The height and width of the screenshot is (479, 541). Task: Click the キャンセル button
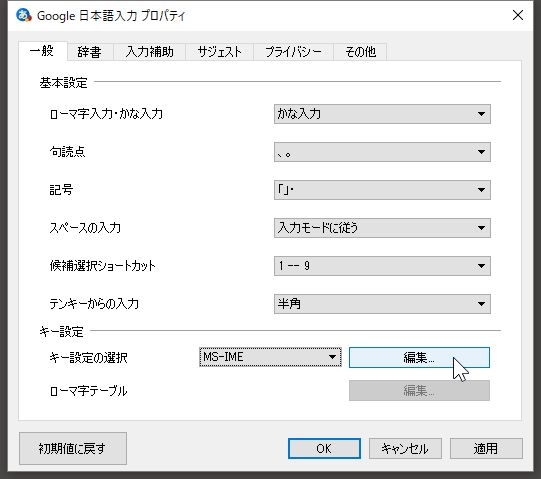pos(405,448)
